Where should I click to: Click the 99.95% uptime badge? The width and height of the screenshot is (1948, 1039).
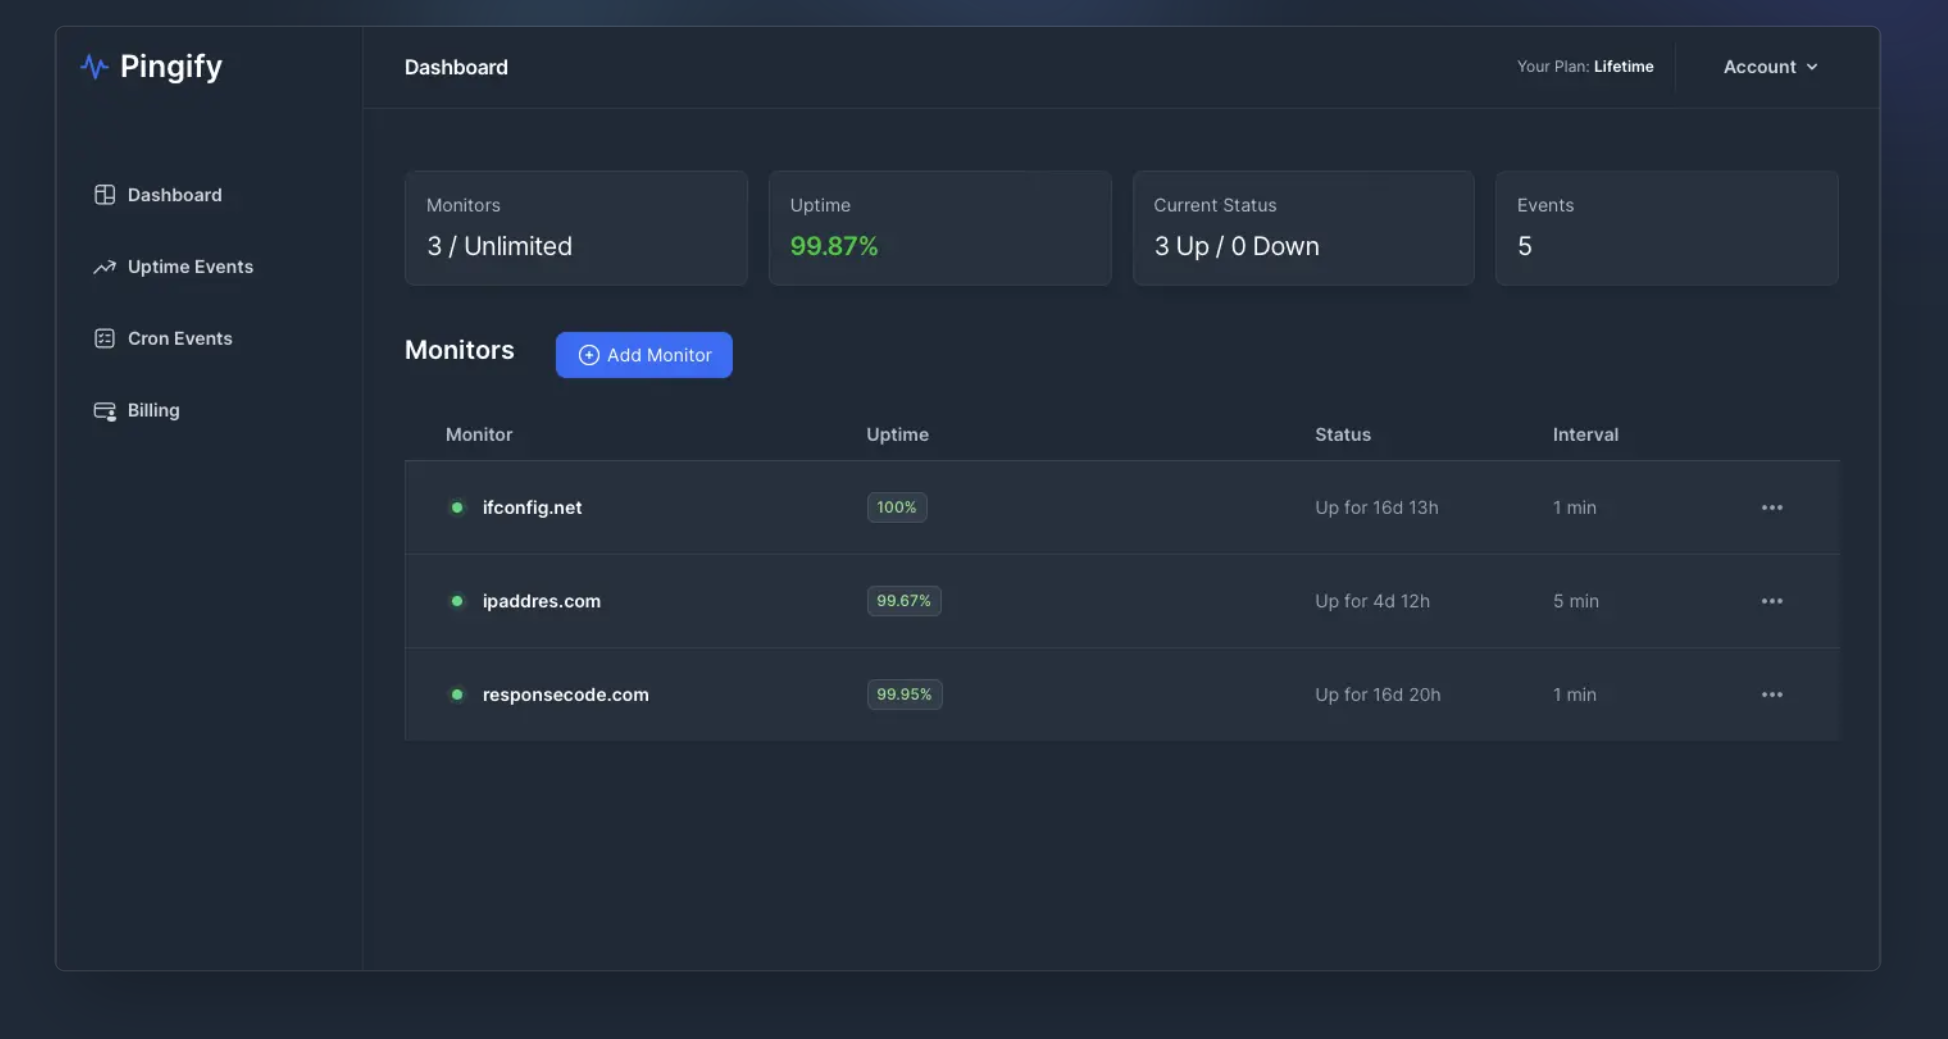coord(904,694)
